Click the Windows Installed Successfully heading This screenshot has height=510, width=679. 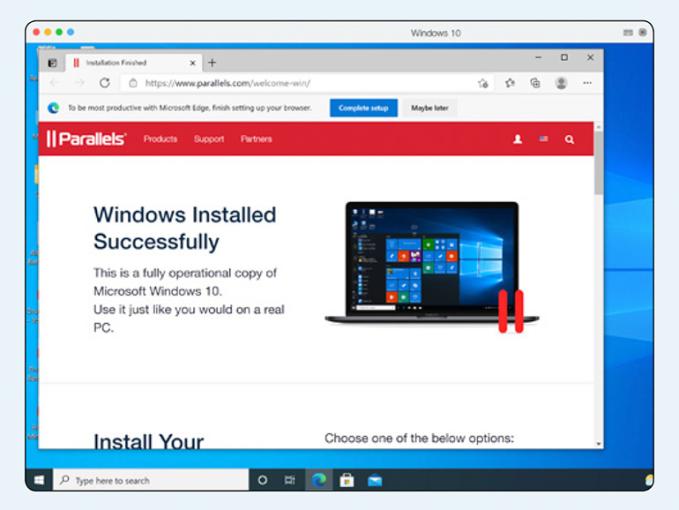185,228
